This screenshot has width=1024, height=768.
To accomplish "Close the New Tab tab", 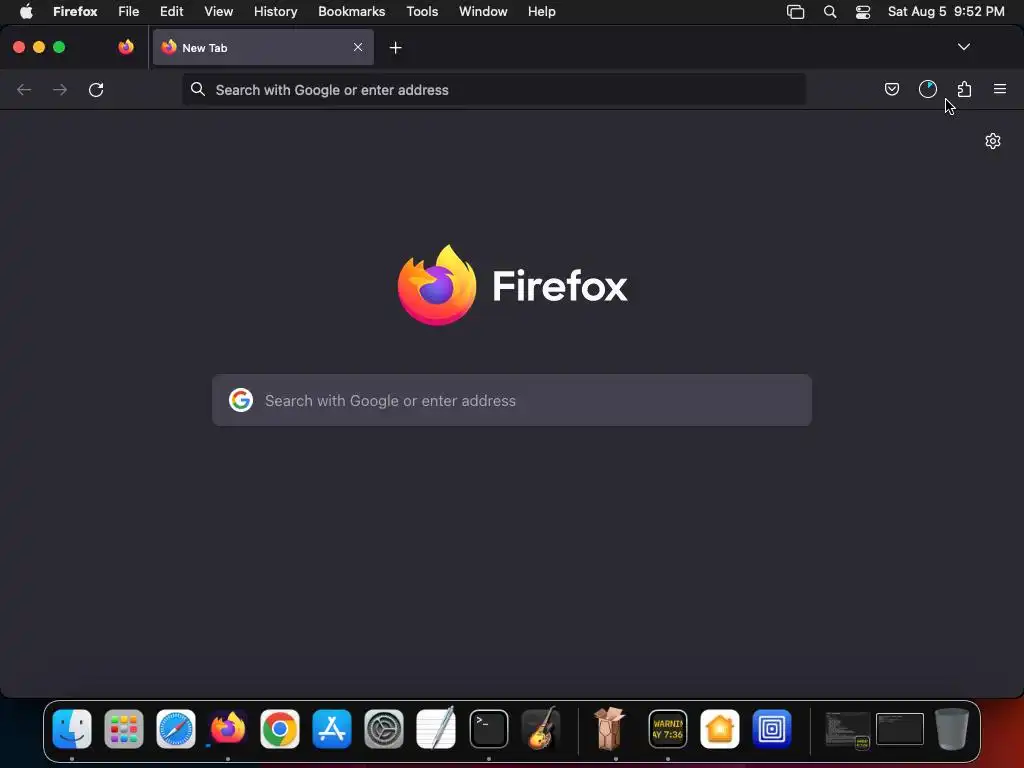I will pyautogui.click(x=358, y=47).
